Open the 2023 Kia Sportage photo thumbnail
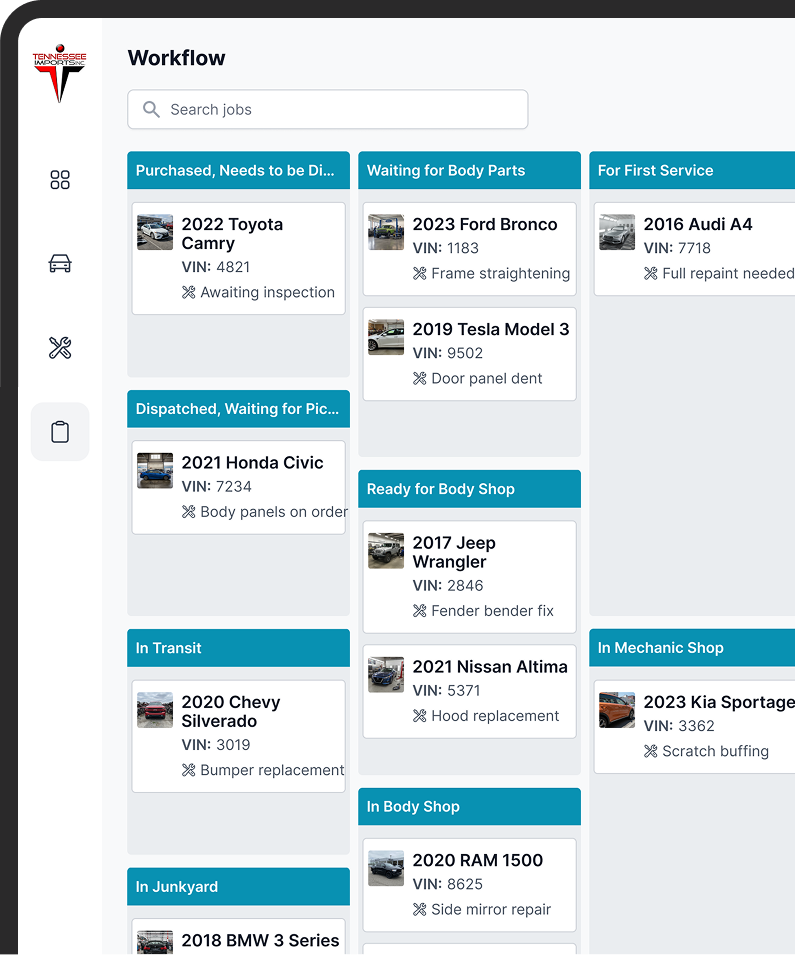 click(x=617, y=710)
